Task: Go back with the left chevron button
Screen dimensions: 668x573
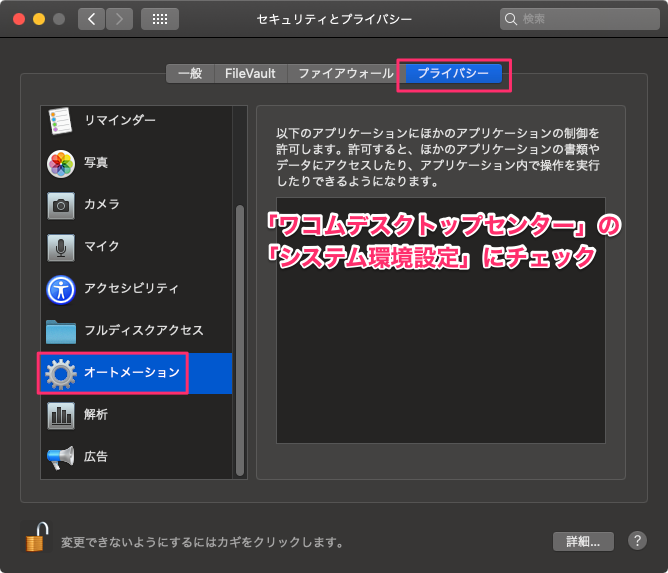Action: coord(91,19)
